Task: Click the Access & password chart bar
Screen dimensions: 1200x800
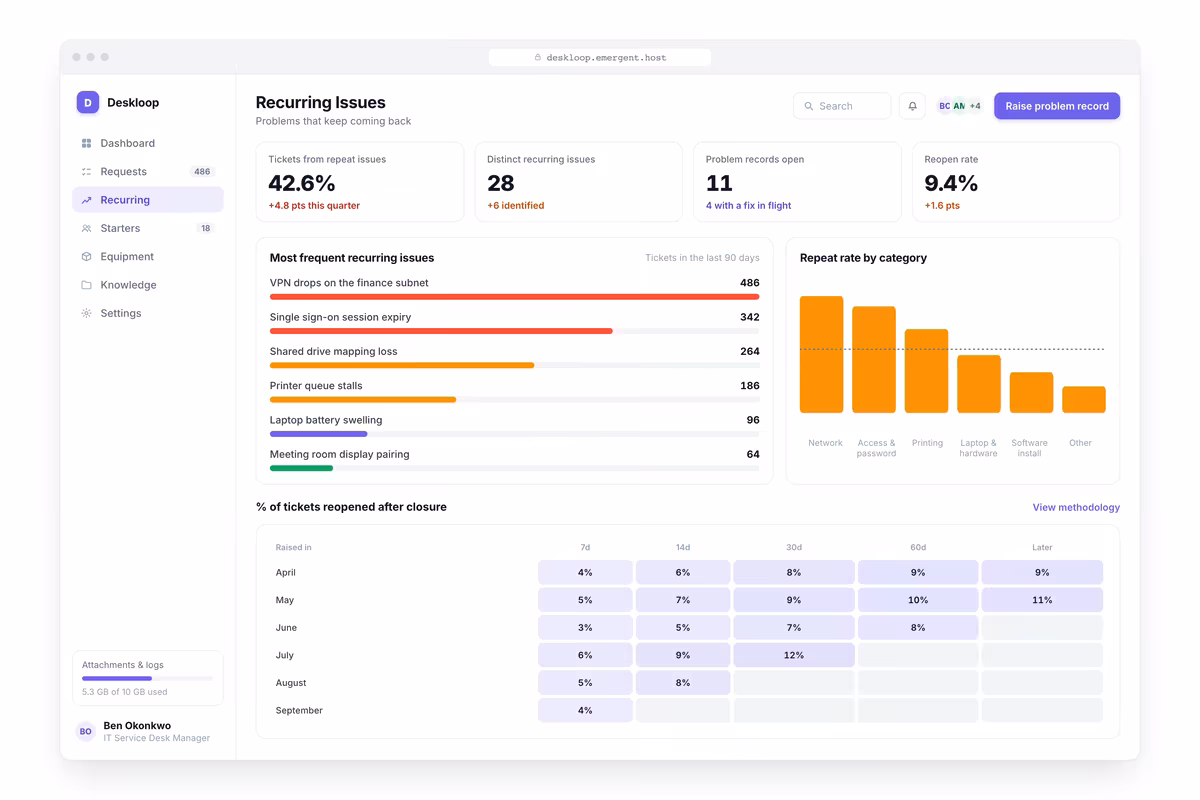Action: [874, 360]
